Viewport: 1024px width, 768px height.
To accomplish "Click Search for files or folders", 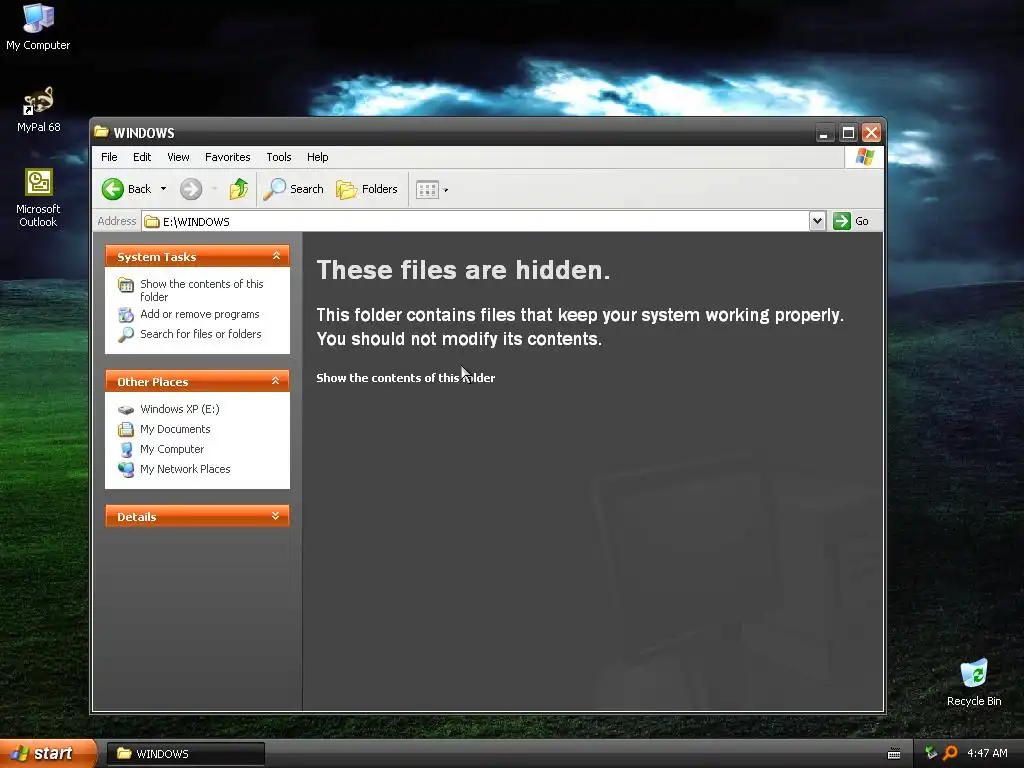I will (x=200, y=334).
